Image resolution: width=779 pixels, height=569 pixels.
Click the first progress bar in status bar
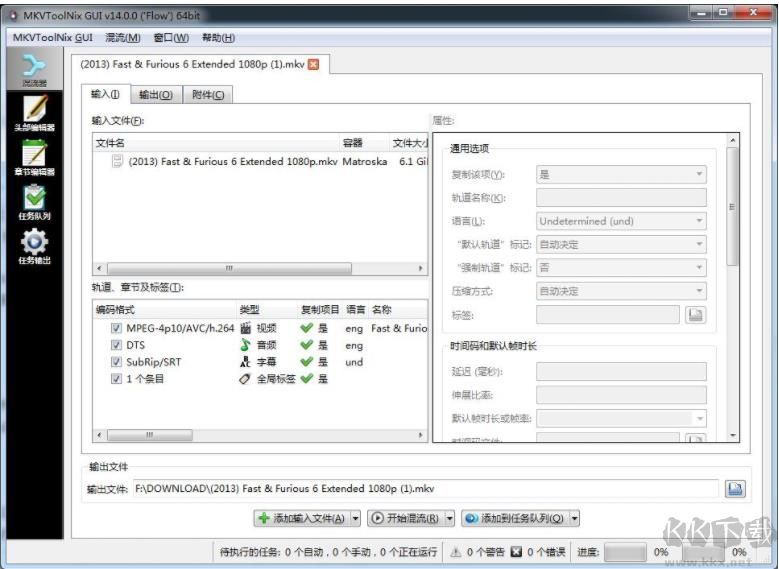click(625, 552)
